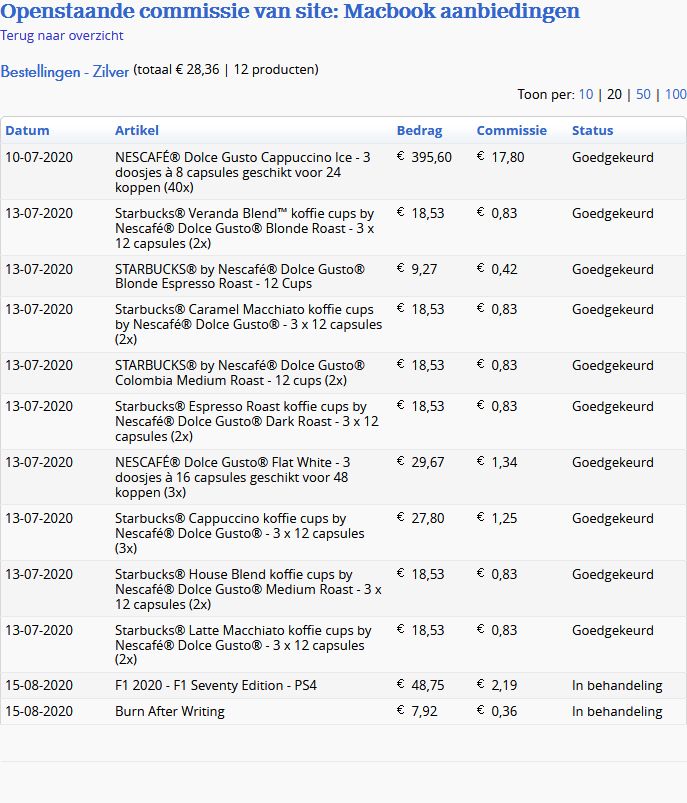
Task: Click date 15-08-2020 in F1 2020 row
Action: tap(39, 685)
